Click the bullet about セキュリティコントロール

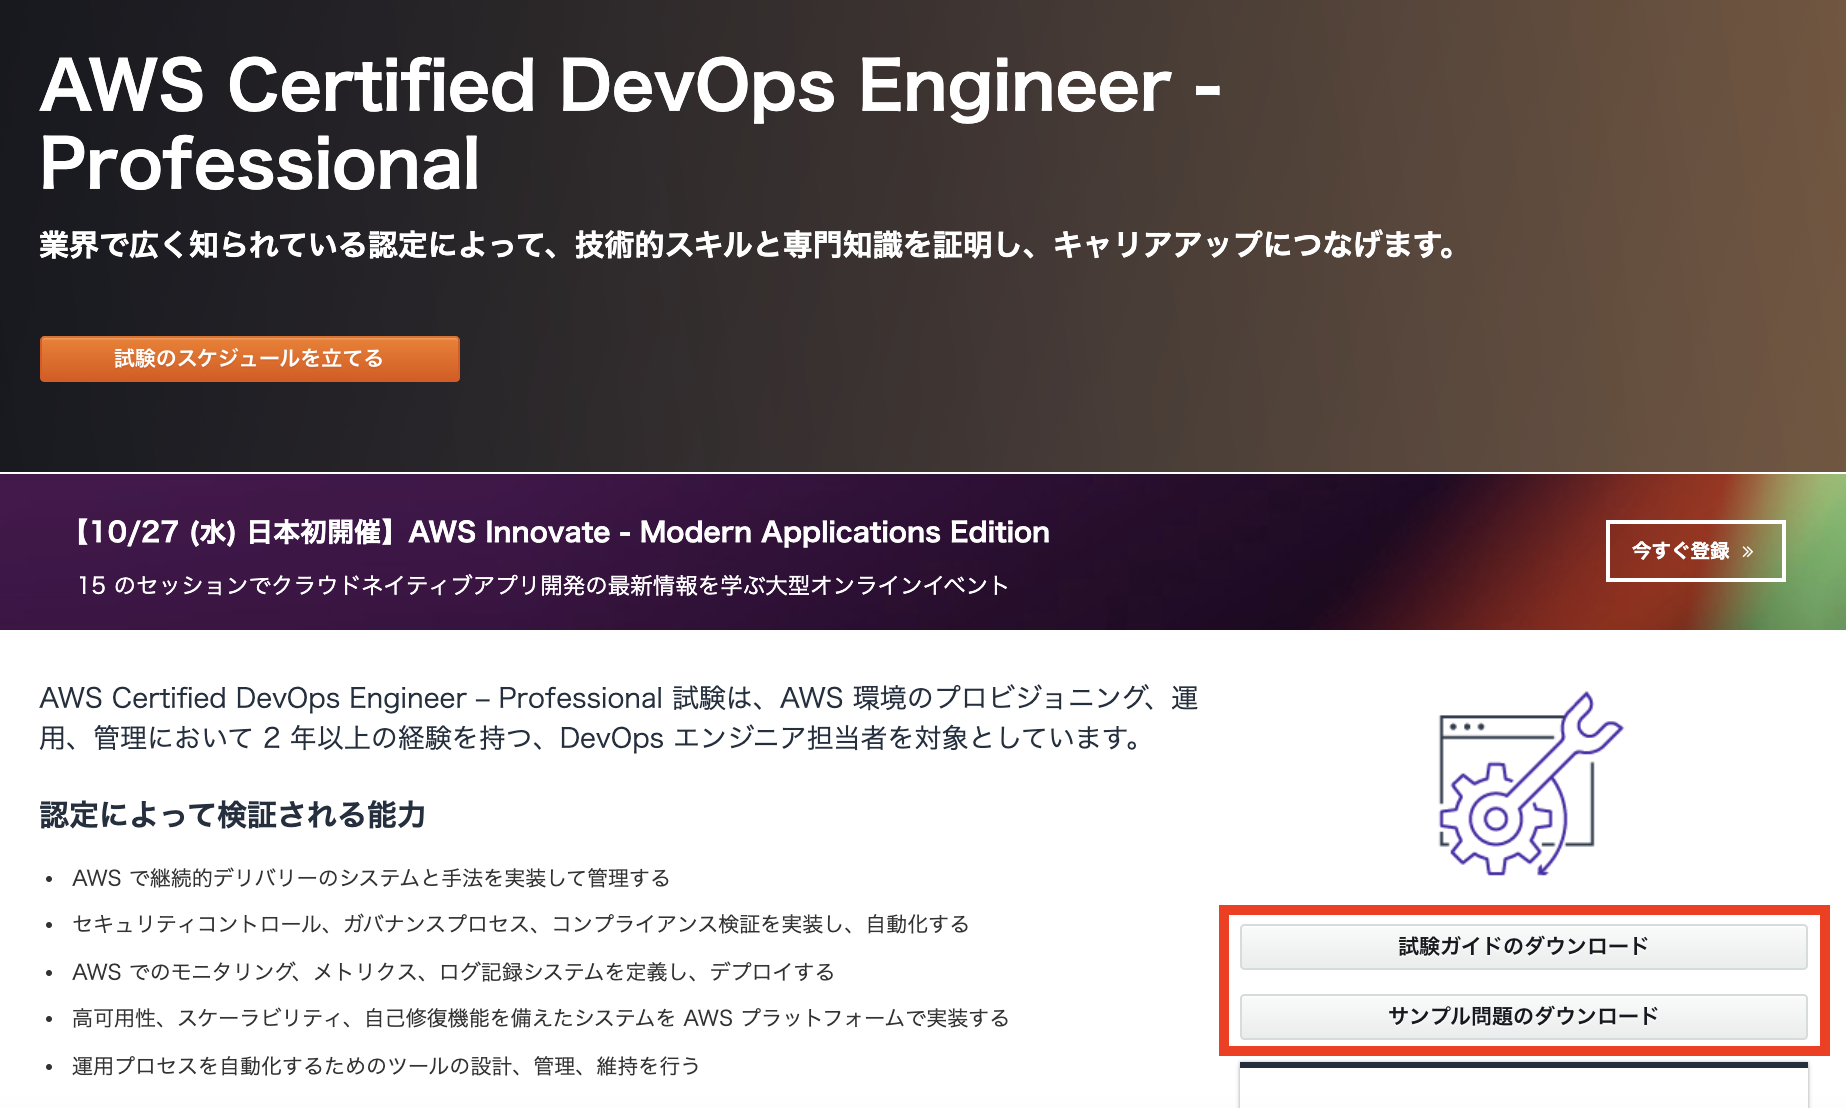[521, 924]
